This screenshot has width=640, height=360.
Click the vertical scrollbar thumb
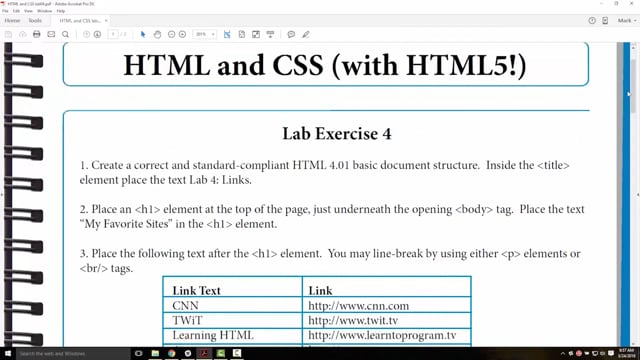633,86
